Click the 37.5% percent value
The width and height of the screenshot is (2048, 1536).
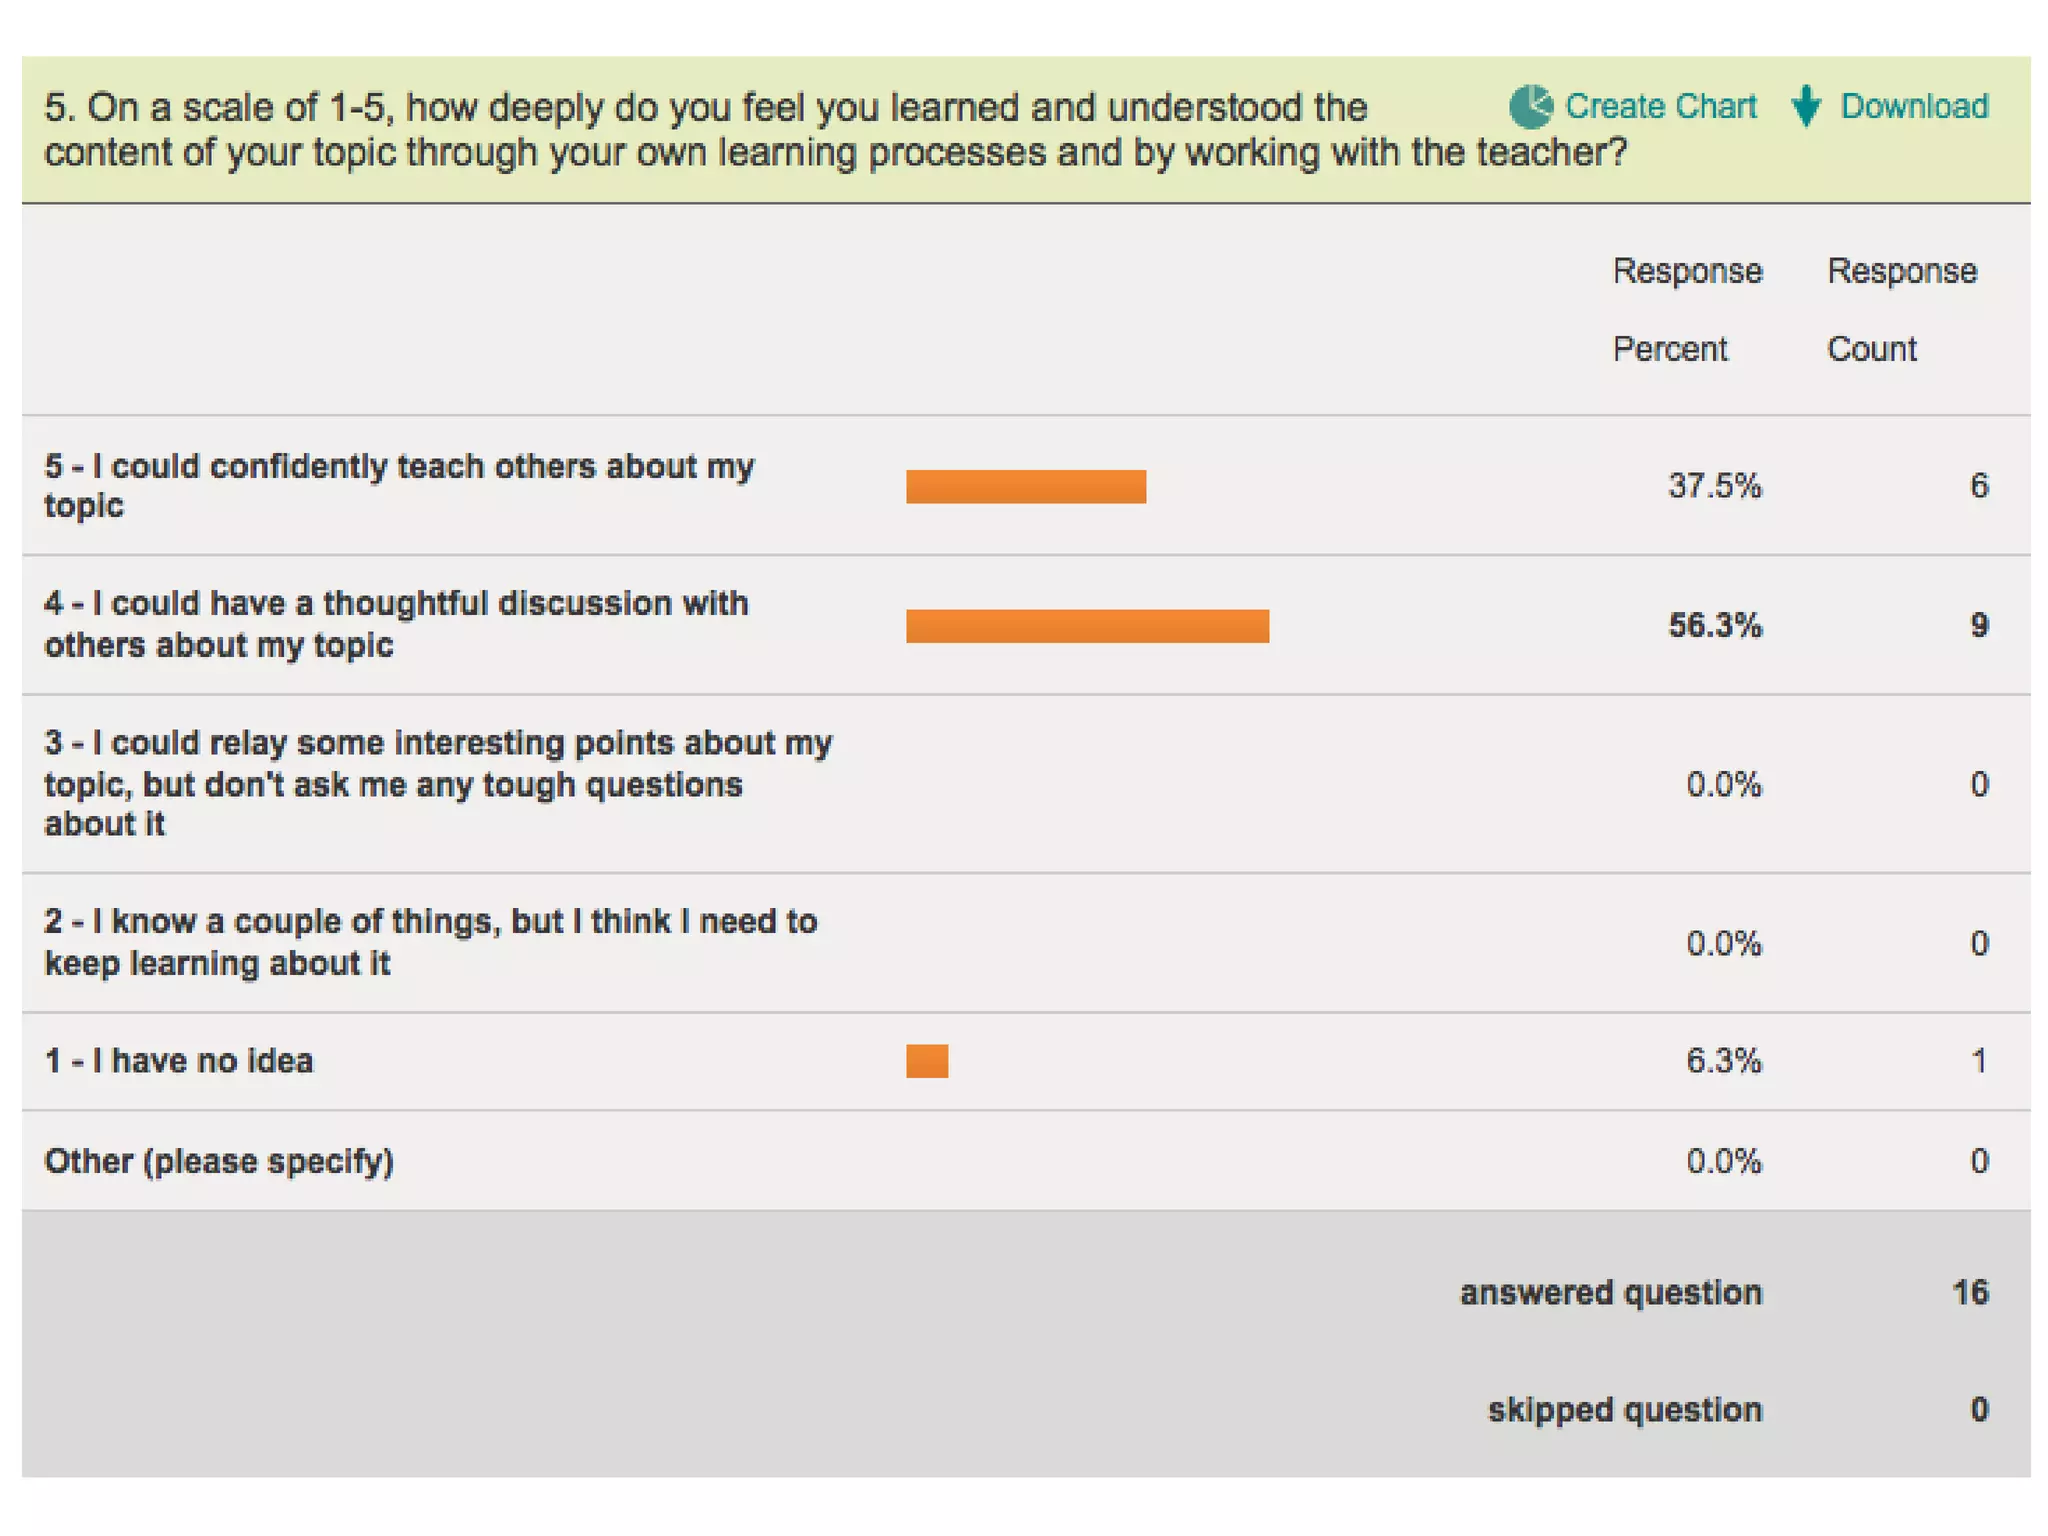click(x=1714, y=486)
